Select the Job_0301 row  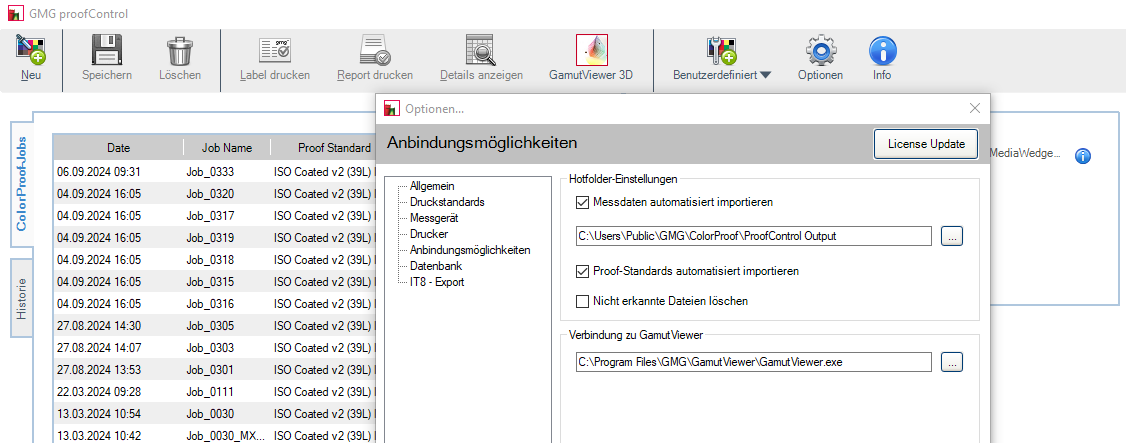(214, 370)
